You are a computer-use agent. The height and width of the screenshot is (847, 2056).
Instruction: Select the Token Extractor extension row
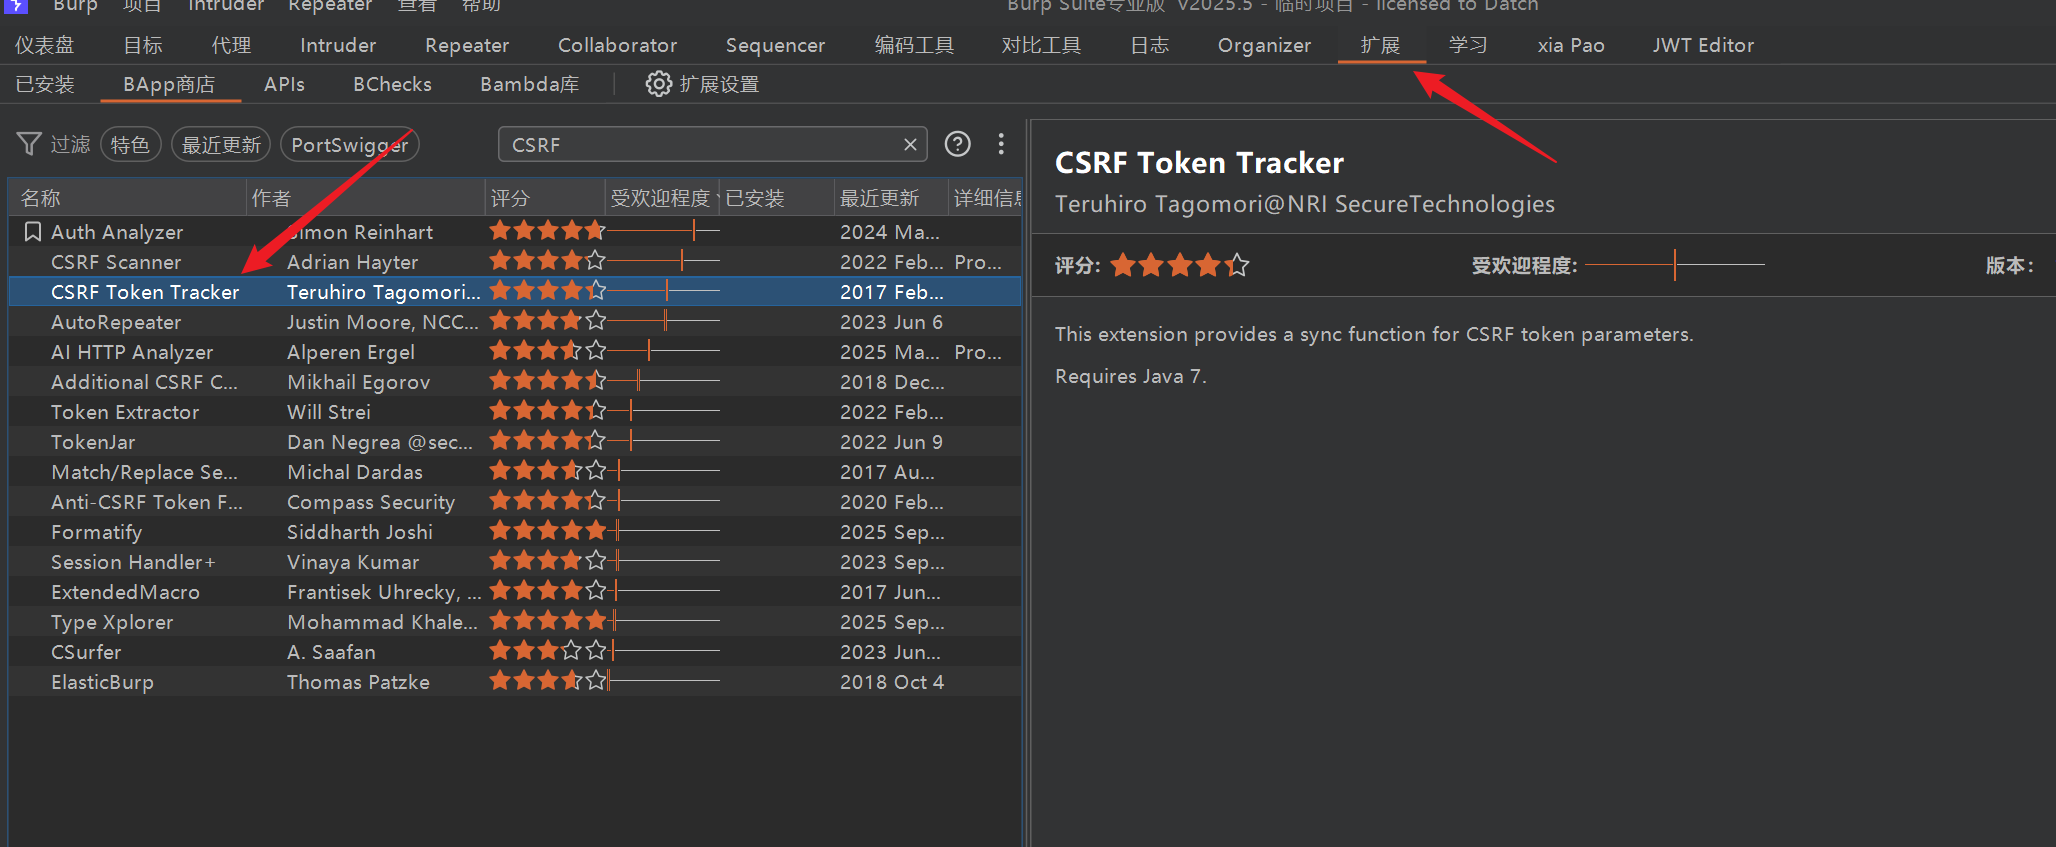(125, 412)
